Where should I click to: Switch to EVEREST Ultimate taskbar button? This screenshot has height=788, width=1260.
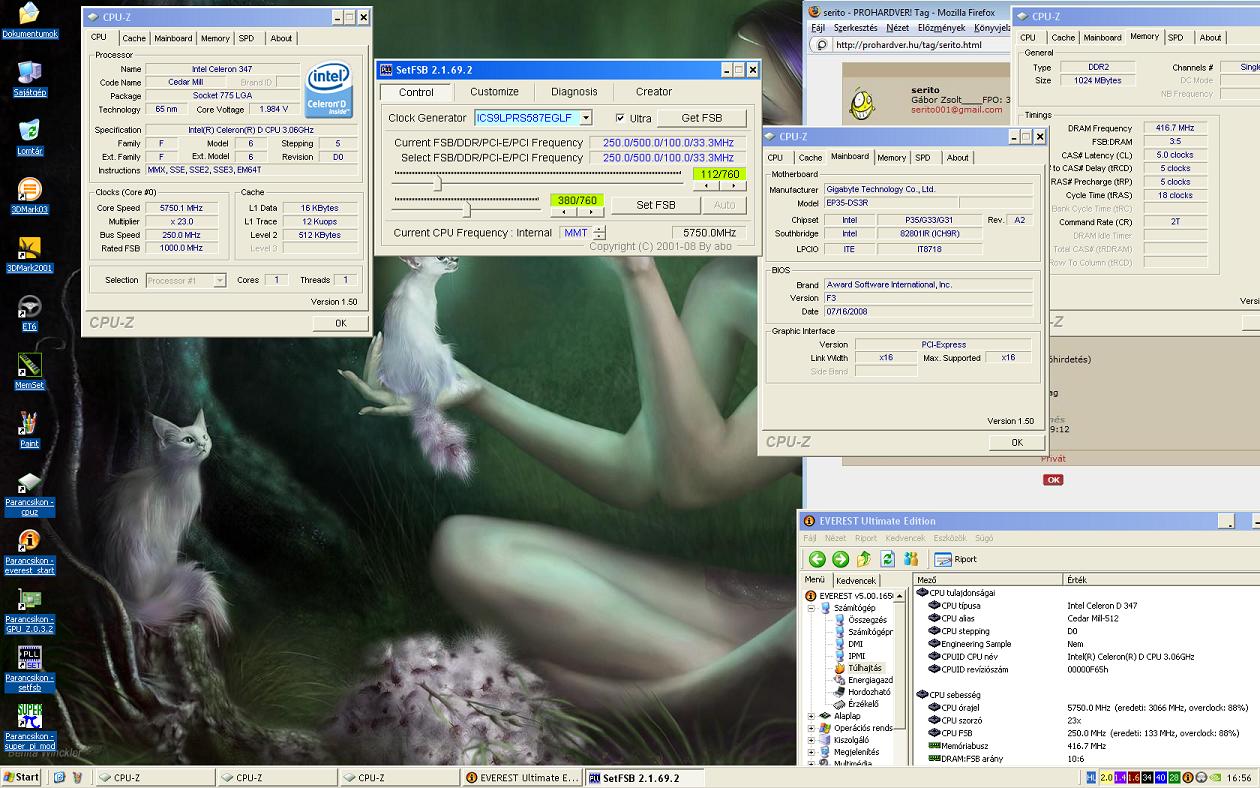522,777
